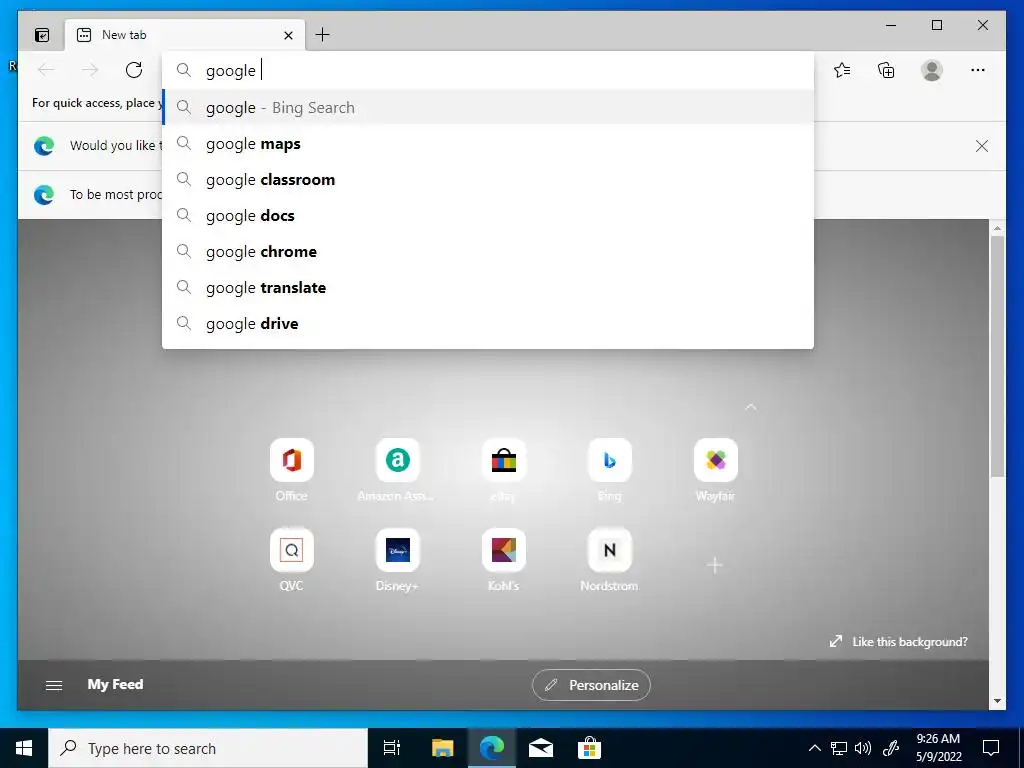This screenshot has width=1024, height=768.
Task: Open the Settings and more ellipsis menu
Action: 977,70
